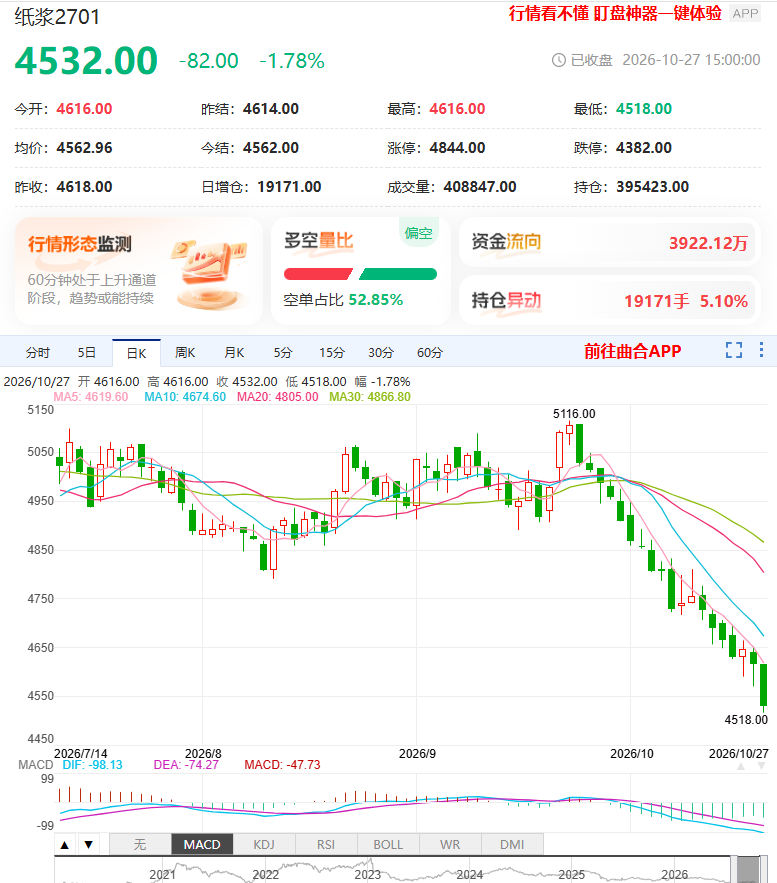Click the green short portion of the 多空 ratio bar
777x883 pixels.
tap(398, 274)
